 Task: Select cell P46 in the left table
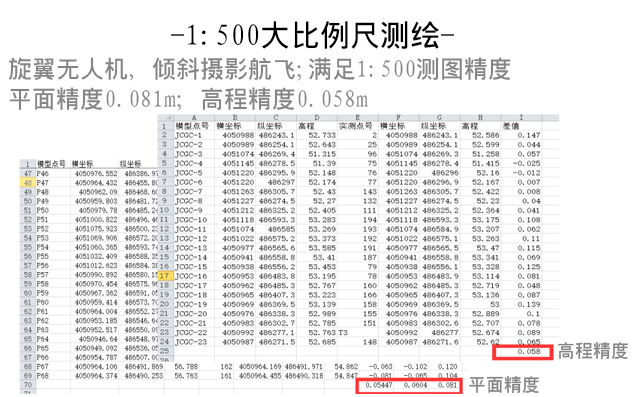tap(53, 174)
